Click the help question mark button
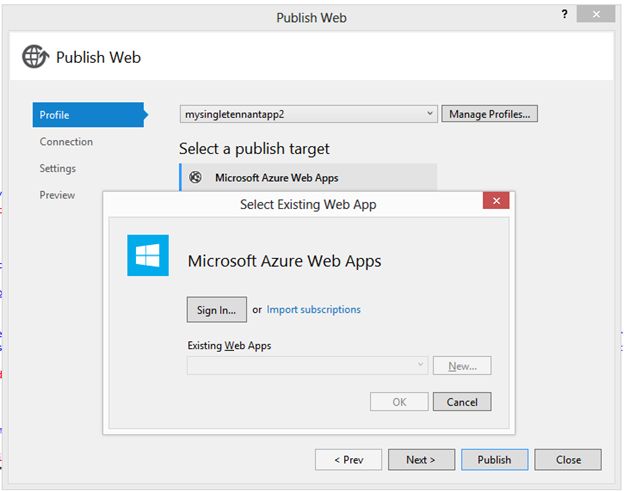Viewport: 624px width, 491px height. (564, 15)
